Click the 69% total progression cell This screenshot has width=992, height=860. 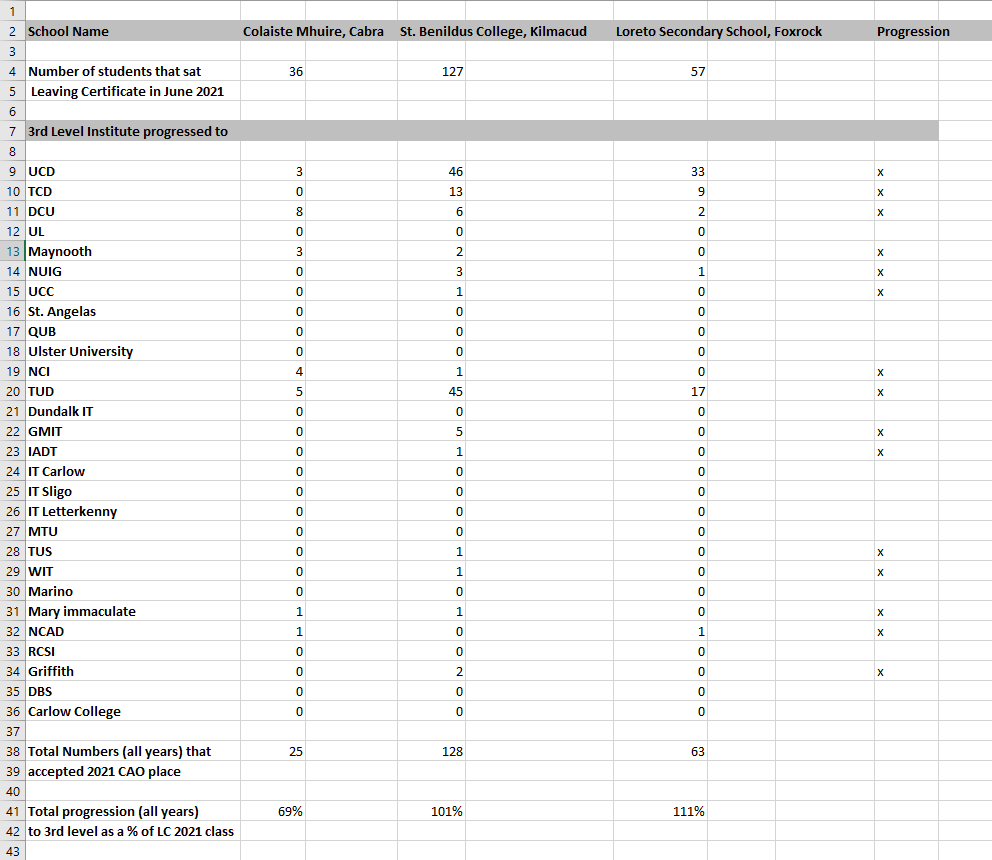290,811
